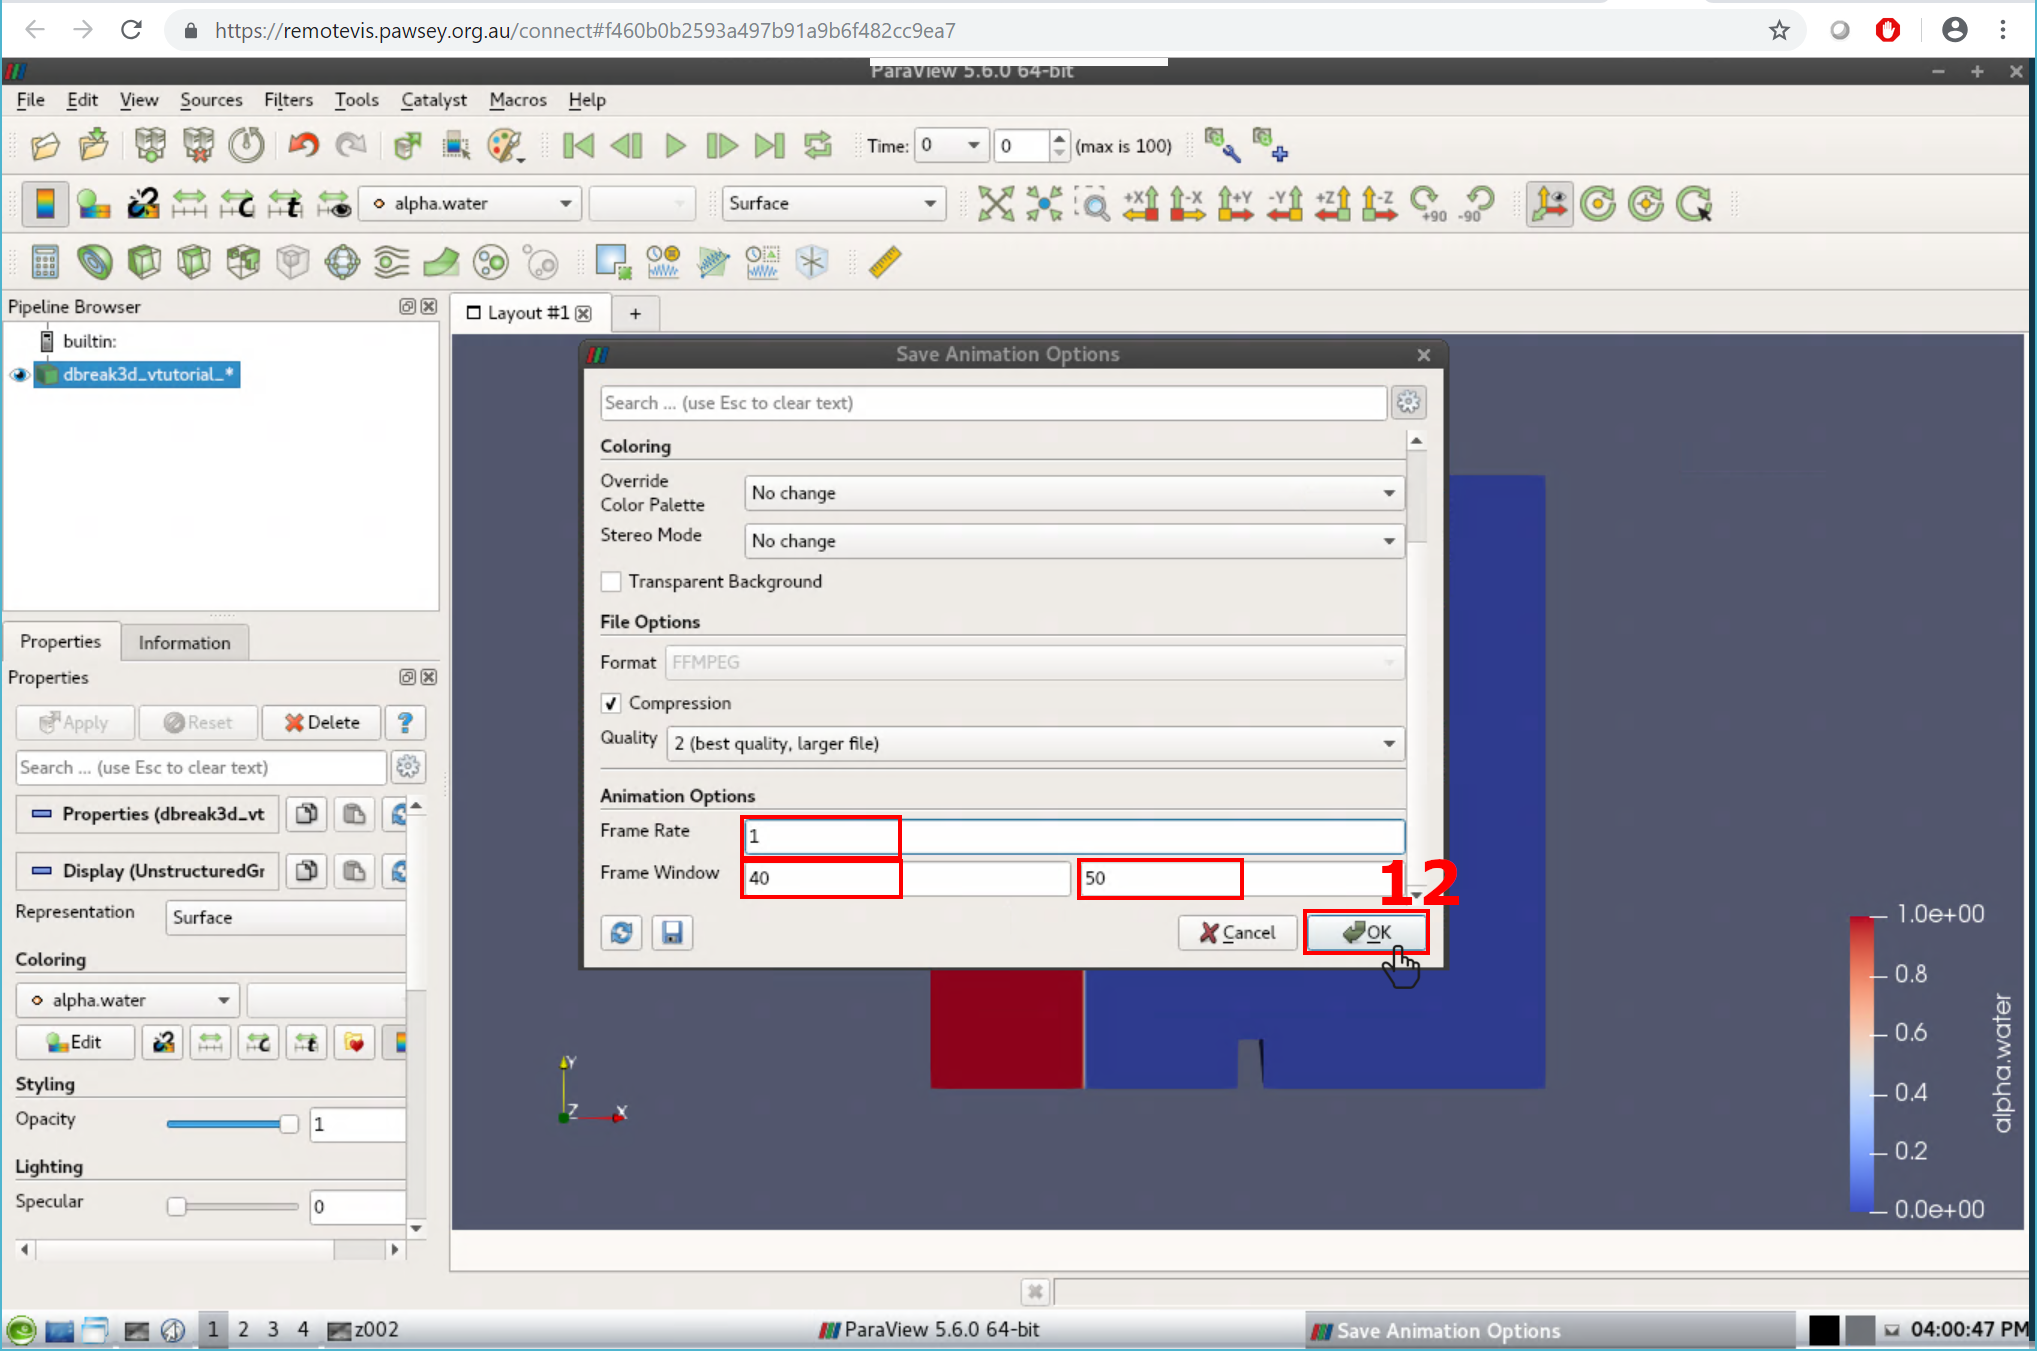Toggle Transparent Background checkbox
The width and height of the screenshot is (2037, 1351).
click(611, 582)
